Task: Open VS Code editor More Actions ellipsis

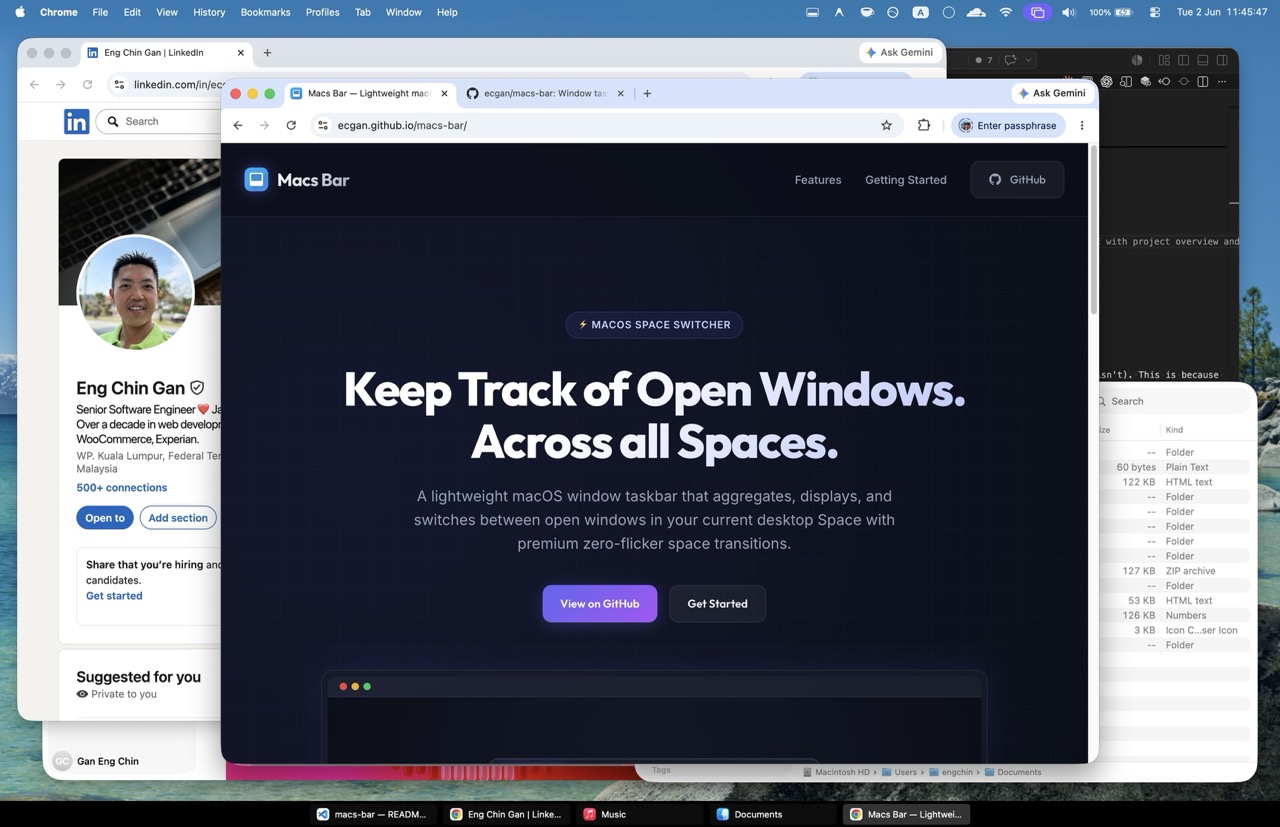Action: pos(1222,81)
